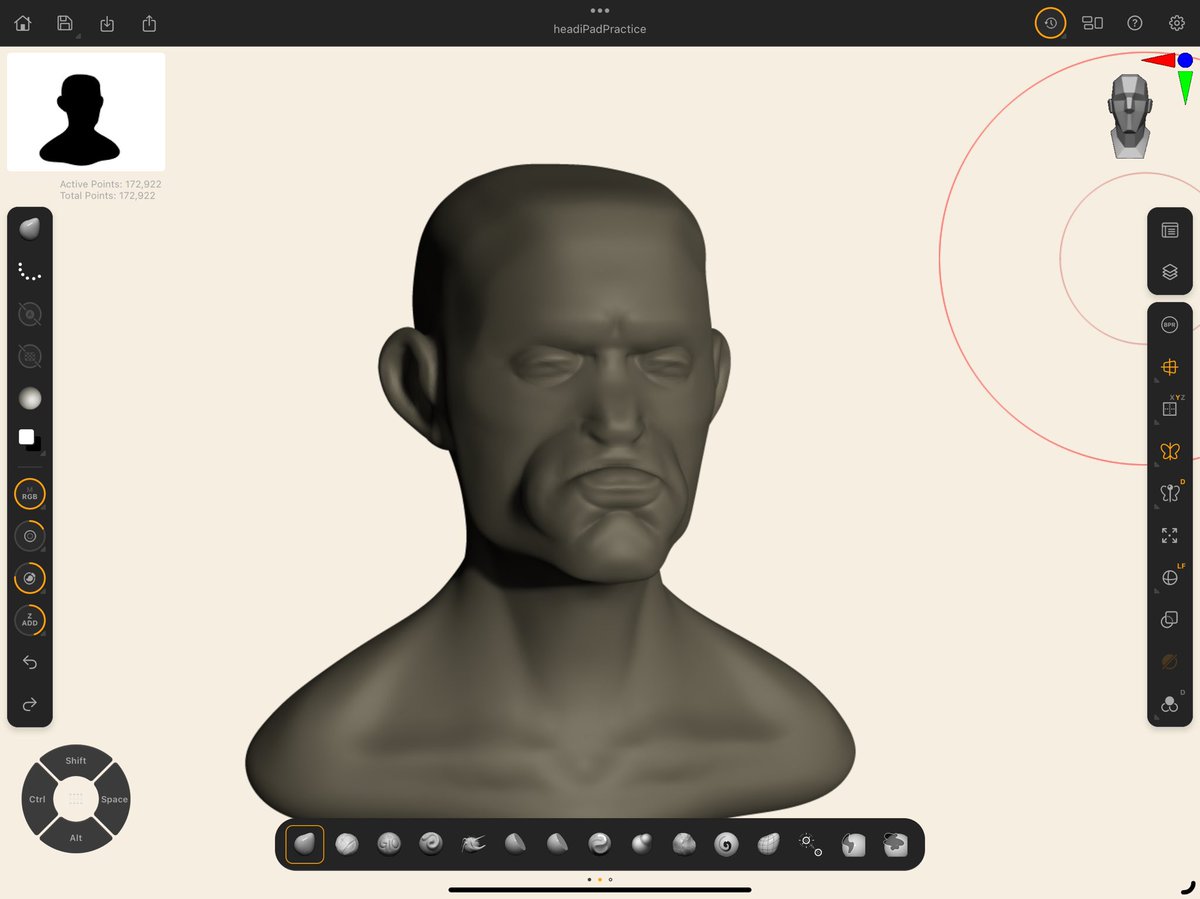Open the disabled texture slot
The width and height of the screenshot is (1200, 899).
pos(30,356)
